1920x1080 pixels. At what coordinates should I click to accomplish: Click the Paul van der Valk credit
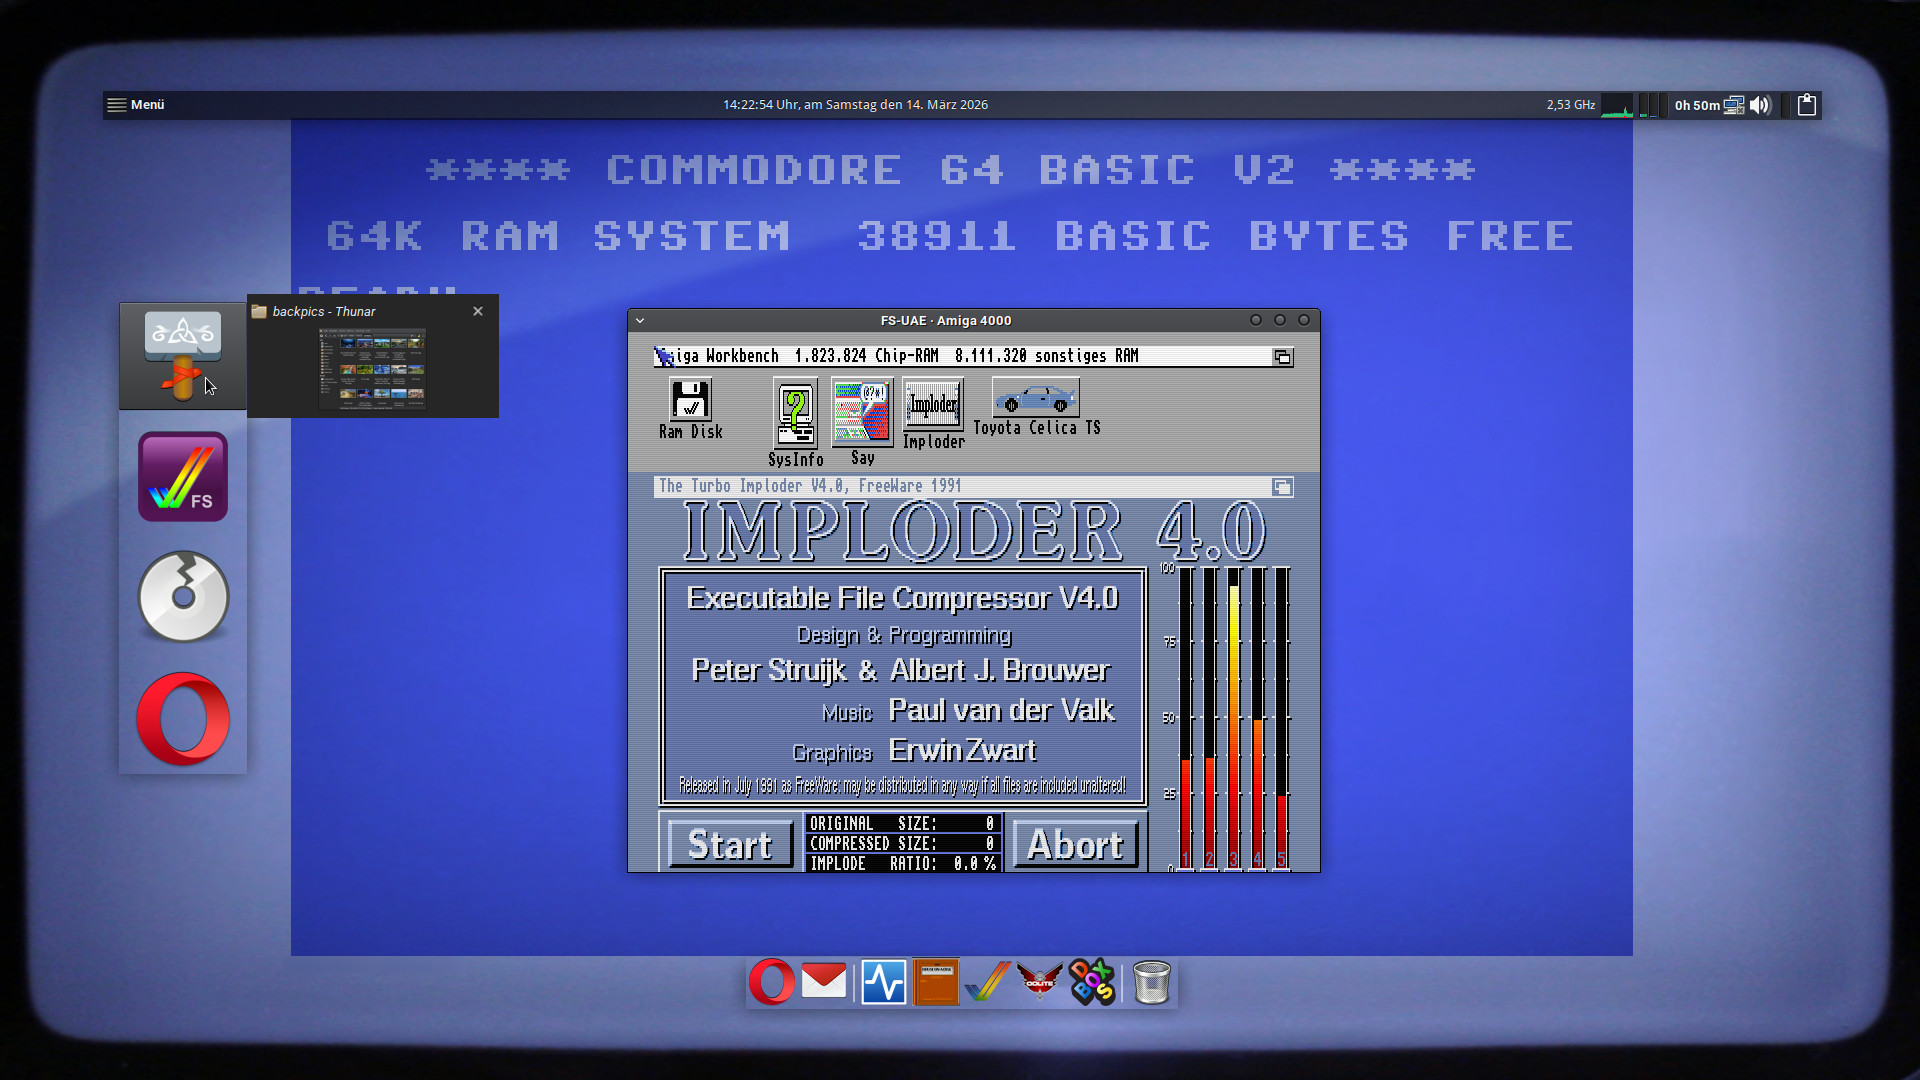(x=1001, y=710)
